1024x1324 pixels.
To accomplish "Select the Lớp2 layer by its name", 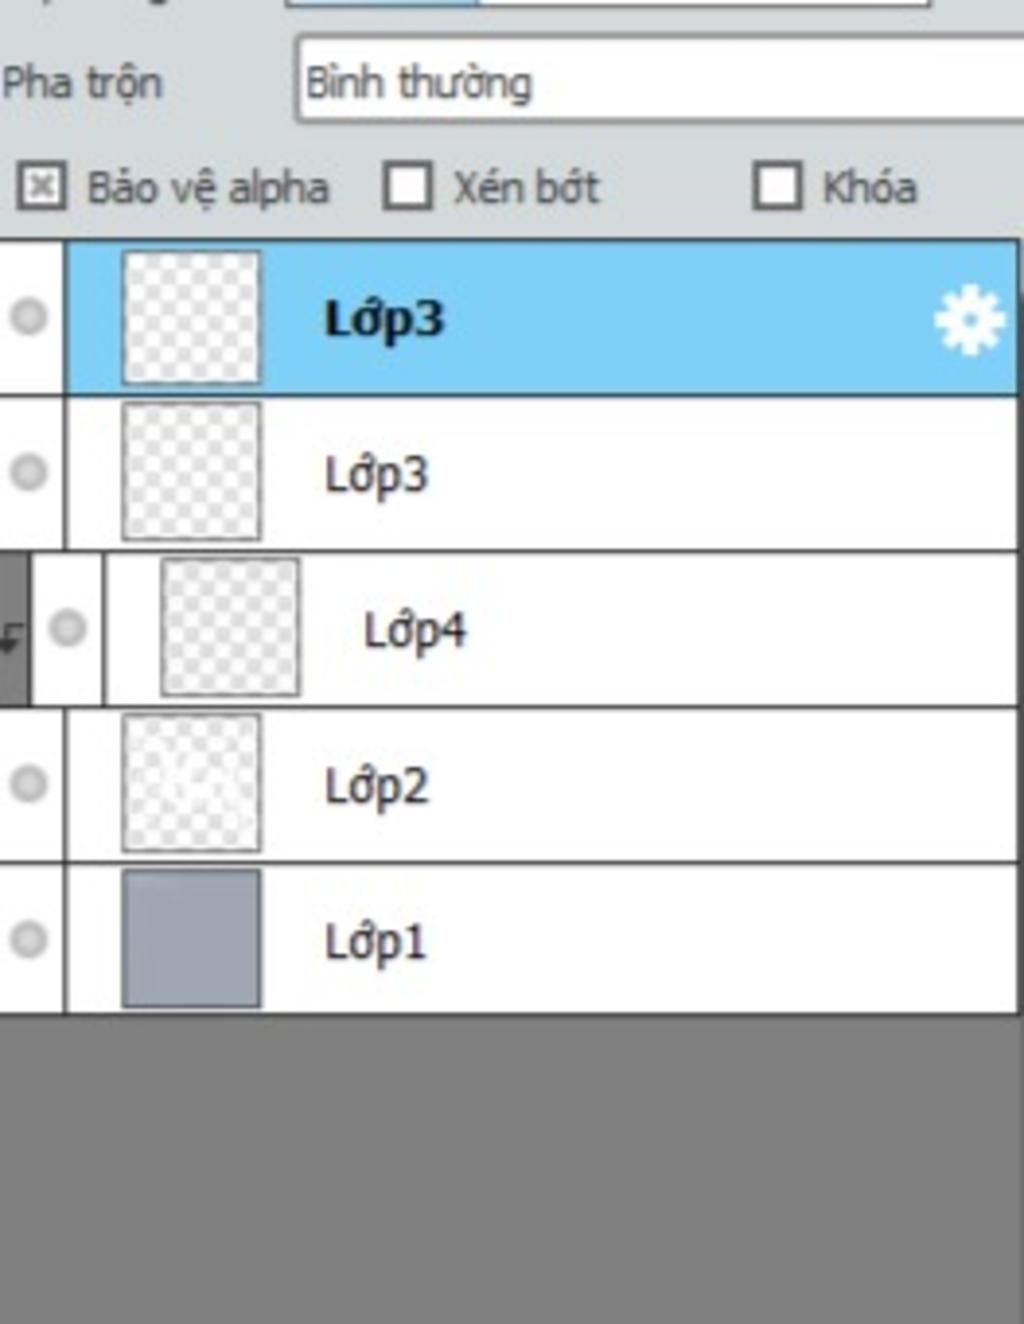I will click(377, 787).
